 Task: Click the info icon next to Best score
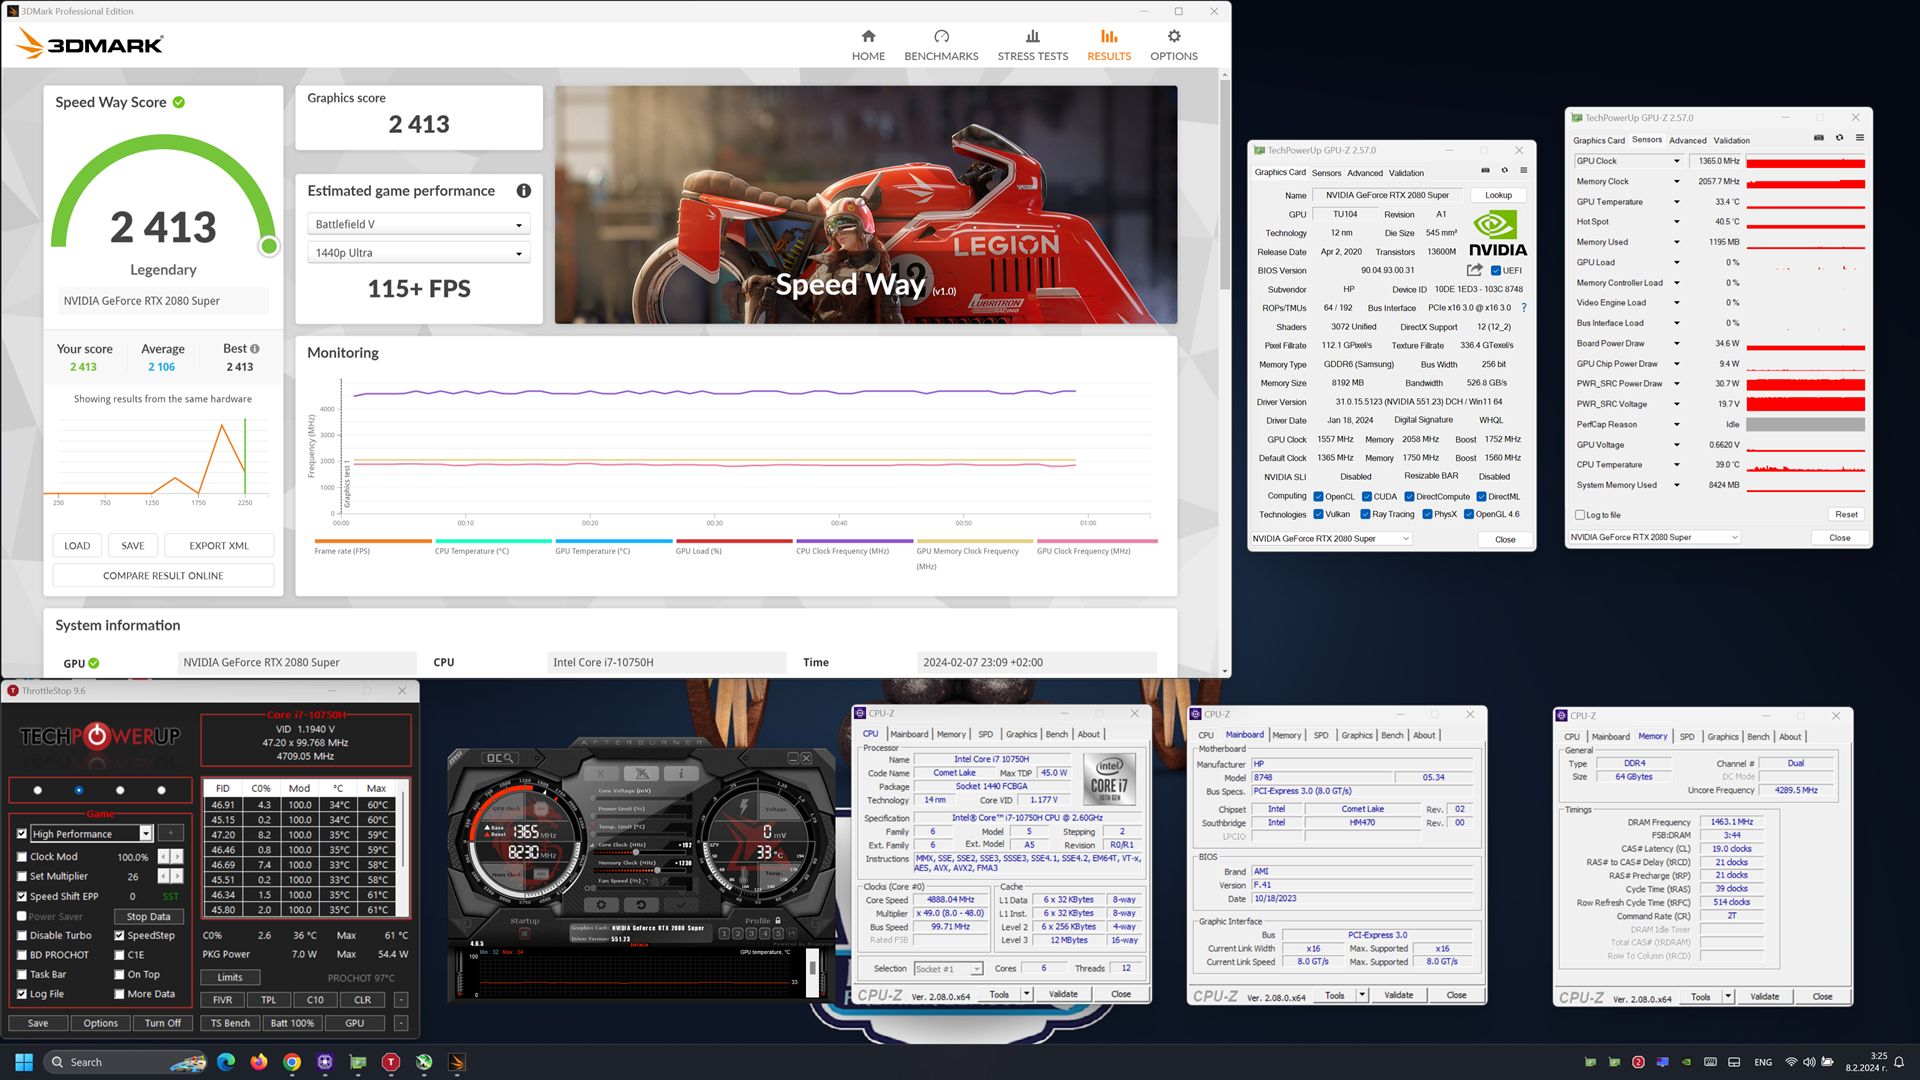click(255, 349)
